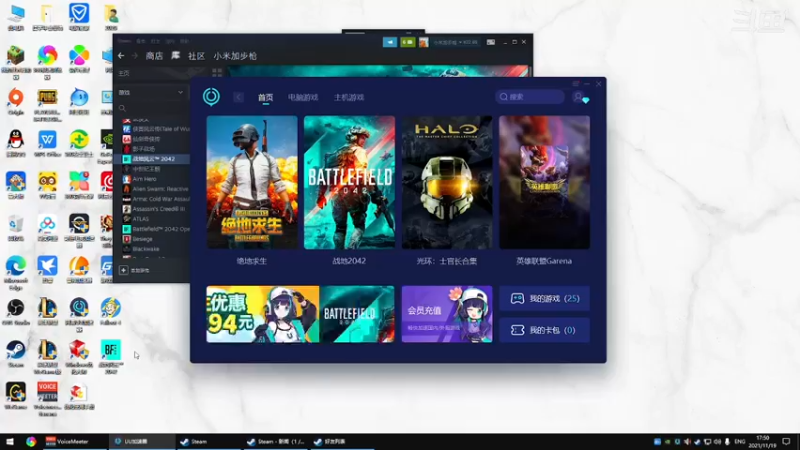800x450 pixels.
Task: Click the Steam 好友列表 taskbar button
Action: pos(342,441)
